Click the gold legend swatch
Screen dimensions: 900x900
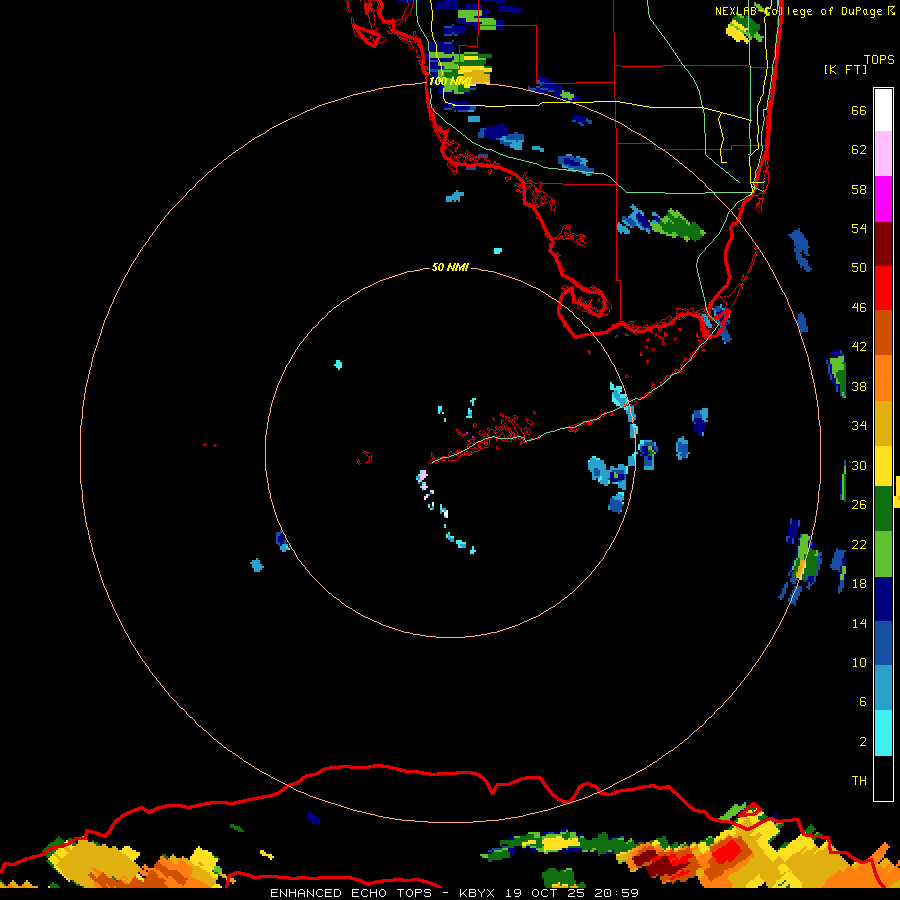pyautogui.click(x=883, y=423)
